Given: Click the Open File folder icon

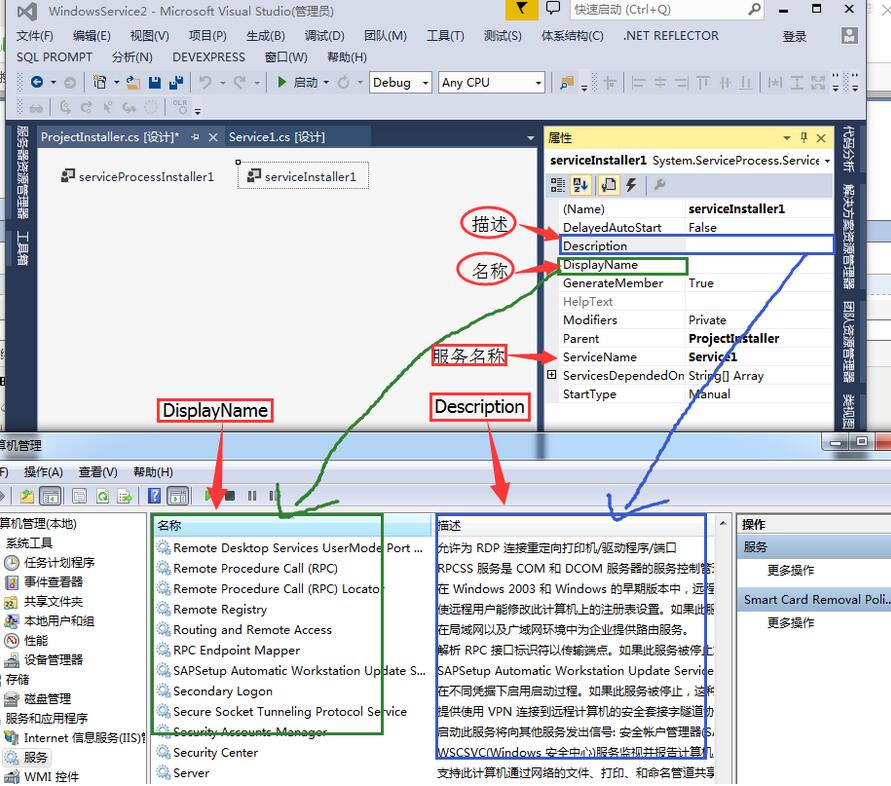Looking at the screenshot, I should tap(133, 82).
